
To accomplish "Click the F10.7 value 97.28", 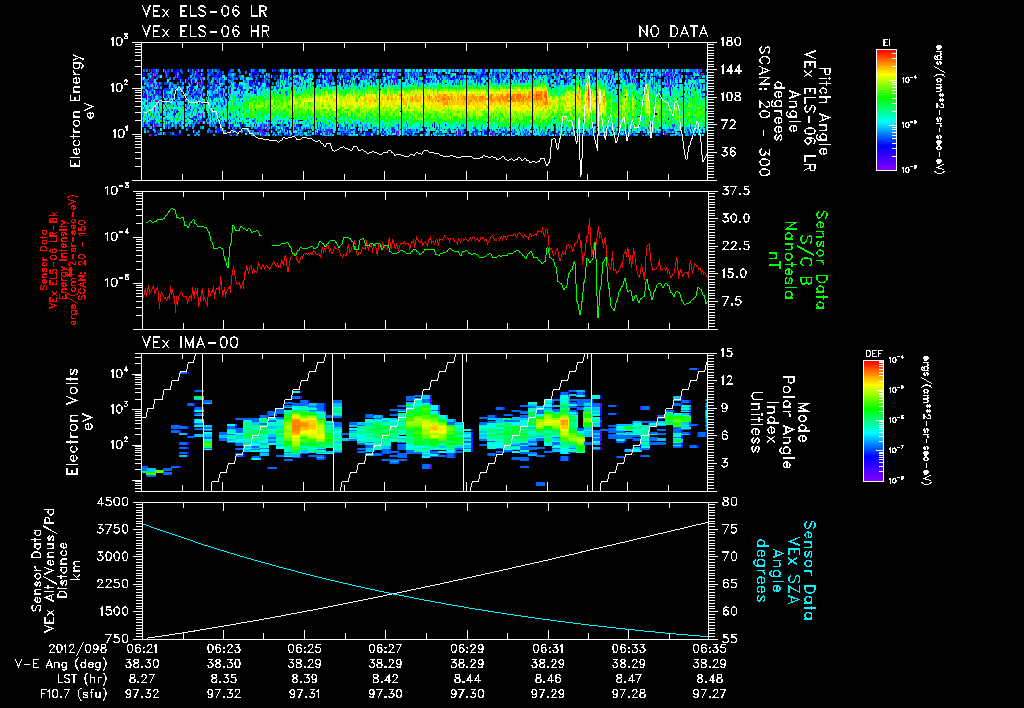I will 628,694.
